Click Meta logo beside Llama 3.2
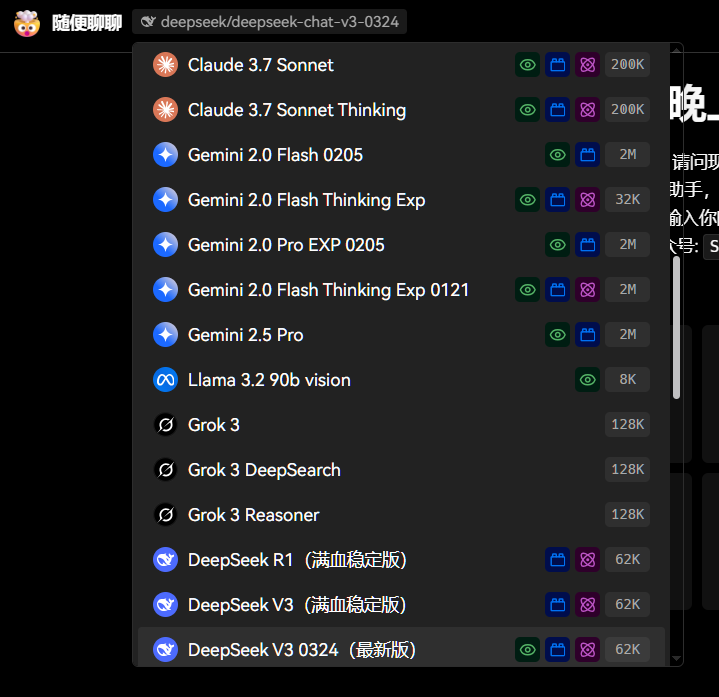The height and width of the screenshot is (697, 719). 166,379
